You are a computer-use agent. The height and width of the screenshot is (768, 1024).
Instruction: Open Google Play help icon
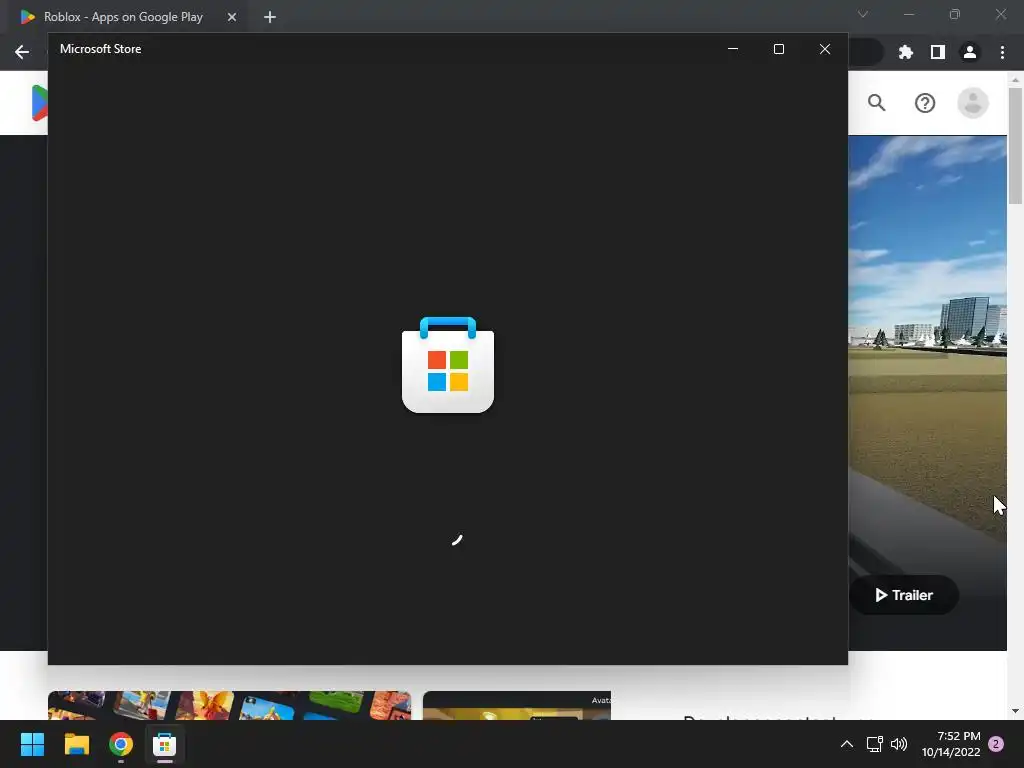pyautogui.click(x=925, y=103)
